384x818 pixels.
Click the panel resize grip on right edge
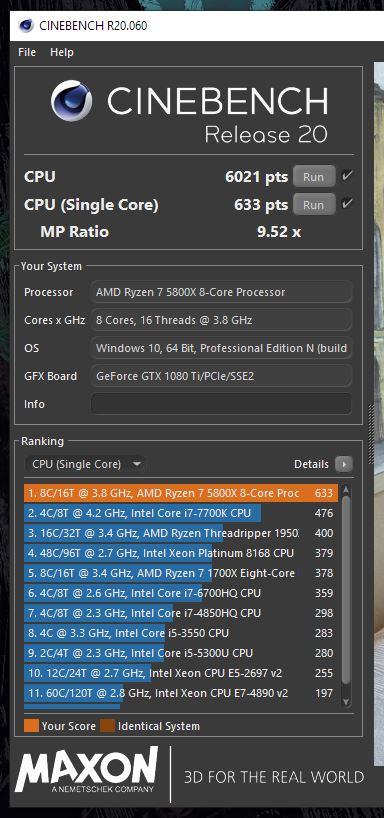click(371, 435)
